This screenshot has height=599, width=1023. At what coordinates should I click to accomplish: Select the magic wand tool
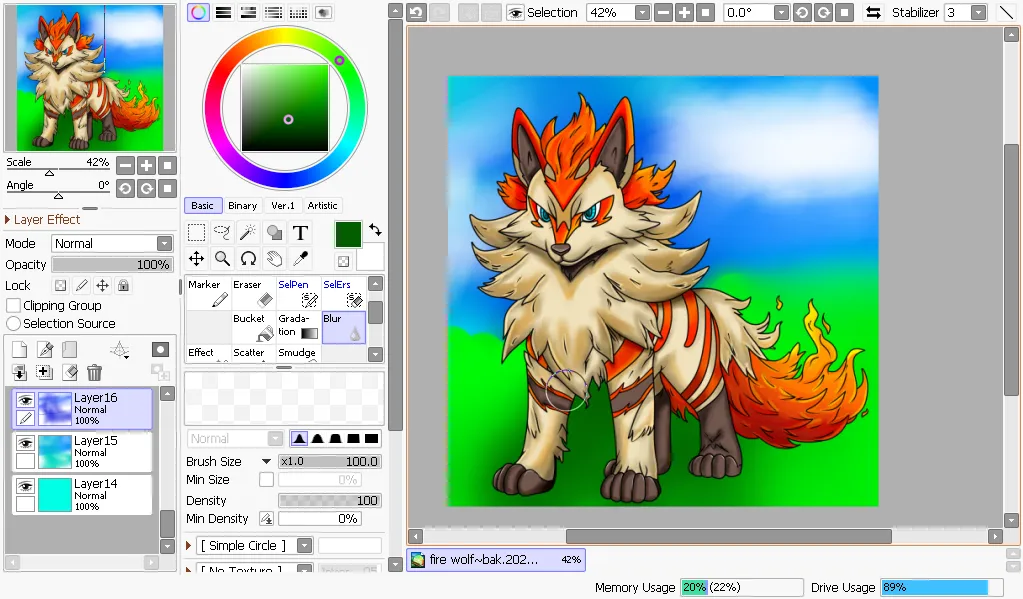[x=248, y=232]
